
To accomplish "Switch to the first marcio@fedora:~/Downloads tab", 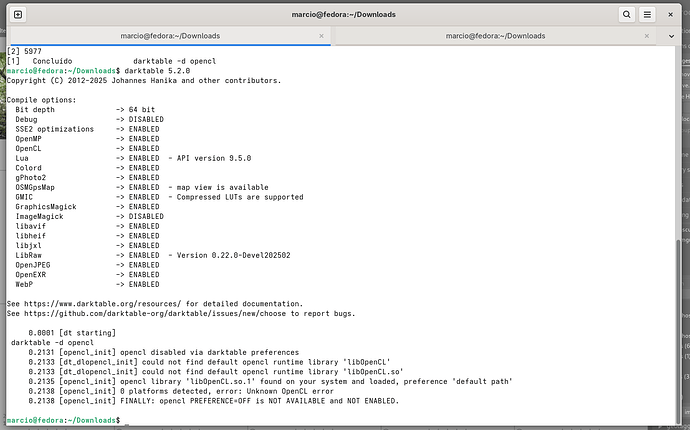I will click(x=170, y=36).
